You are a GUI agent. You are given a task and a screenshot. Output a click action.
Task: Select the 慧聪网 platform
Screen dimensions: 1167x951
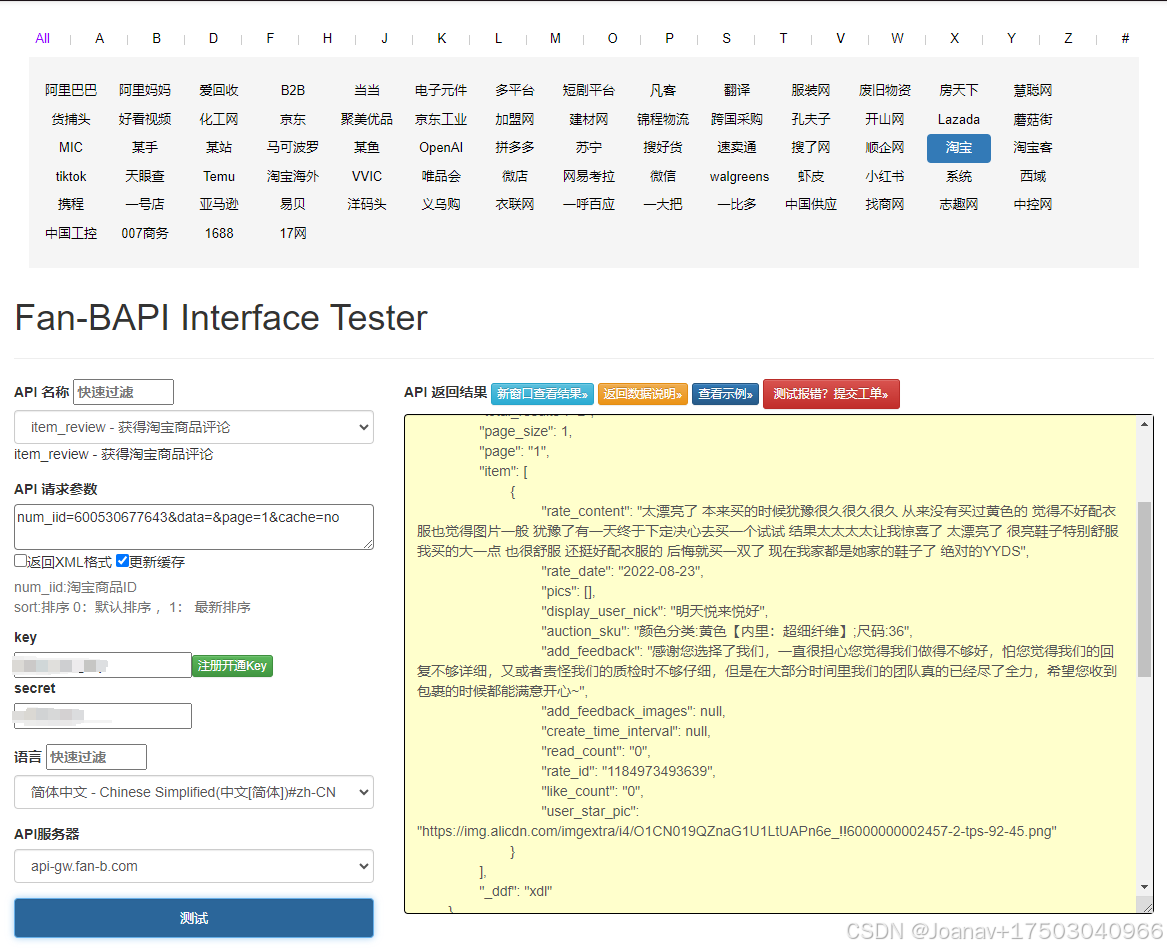click(1032, 90)
